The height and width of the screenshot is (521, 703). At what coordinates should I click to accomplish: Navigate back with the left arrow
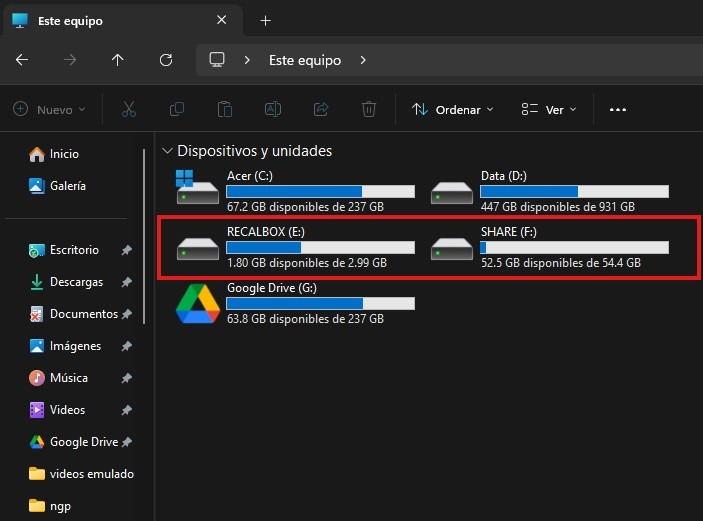coord(22,60)
